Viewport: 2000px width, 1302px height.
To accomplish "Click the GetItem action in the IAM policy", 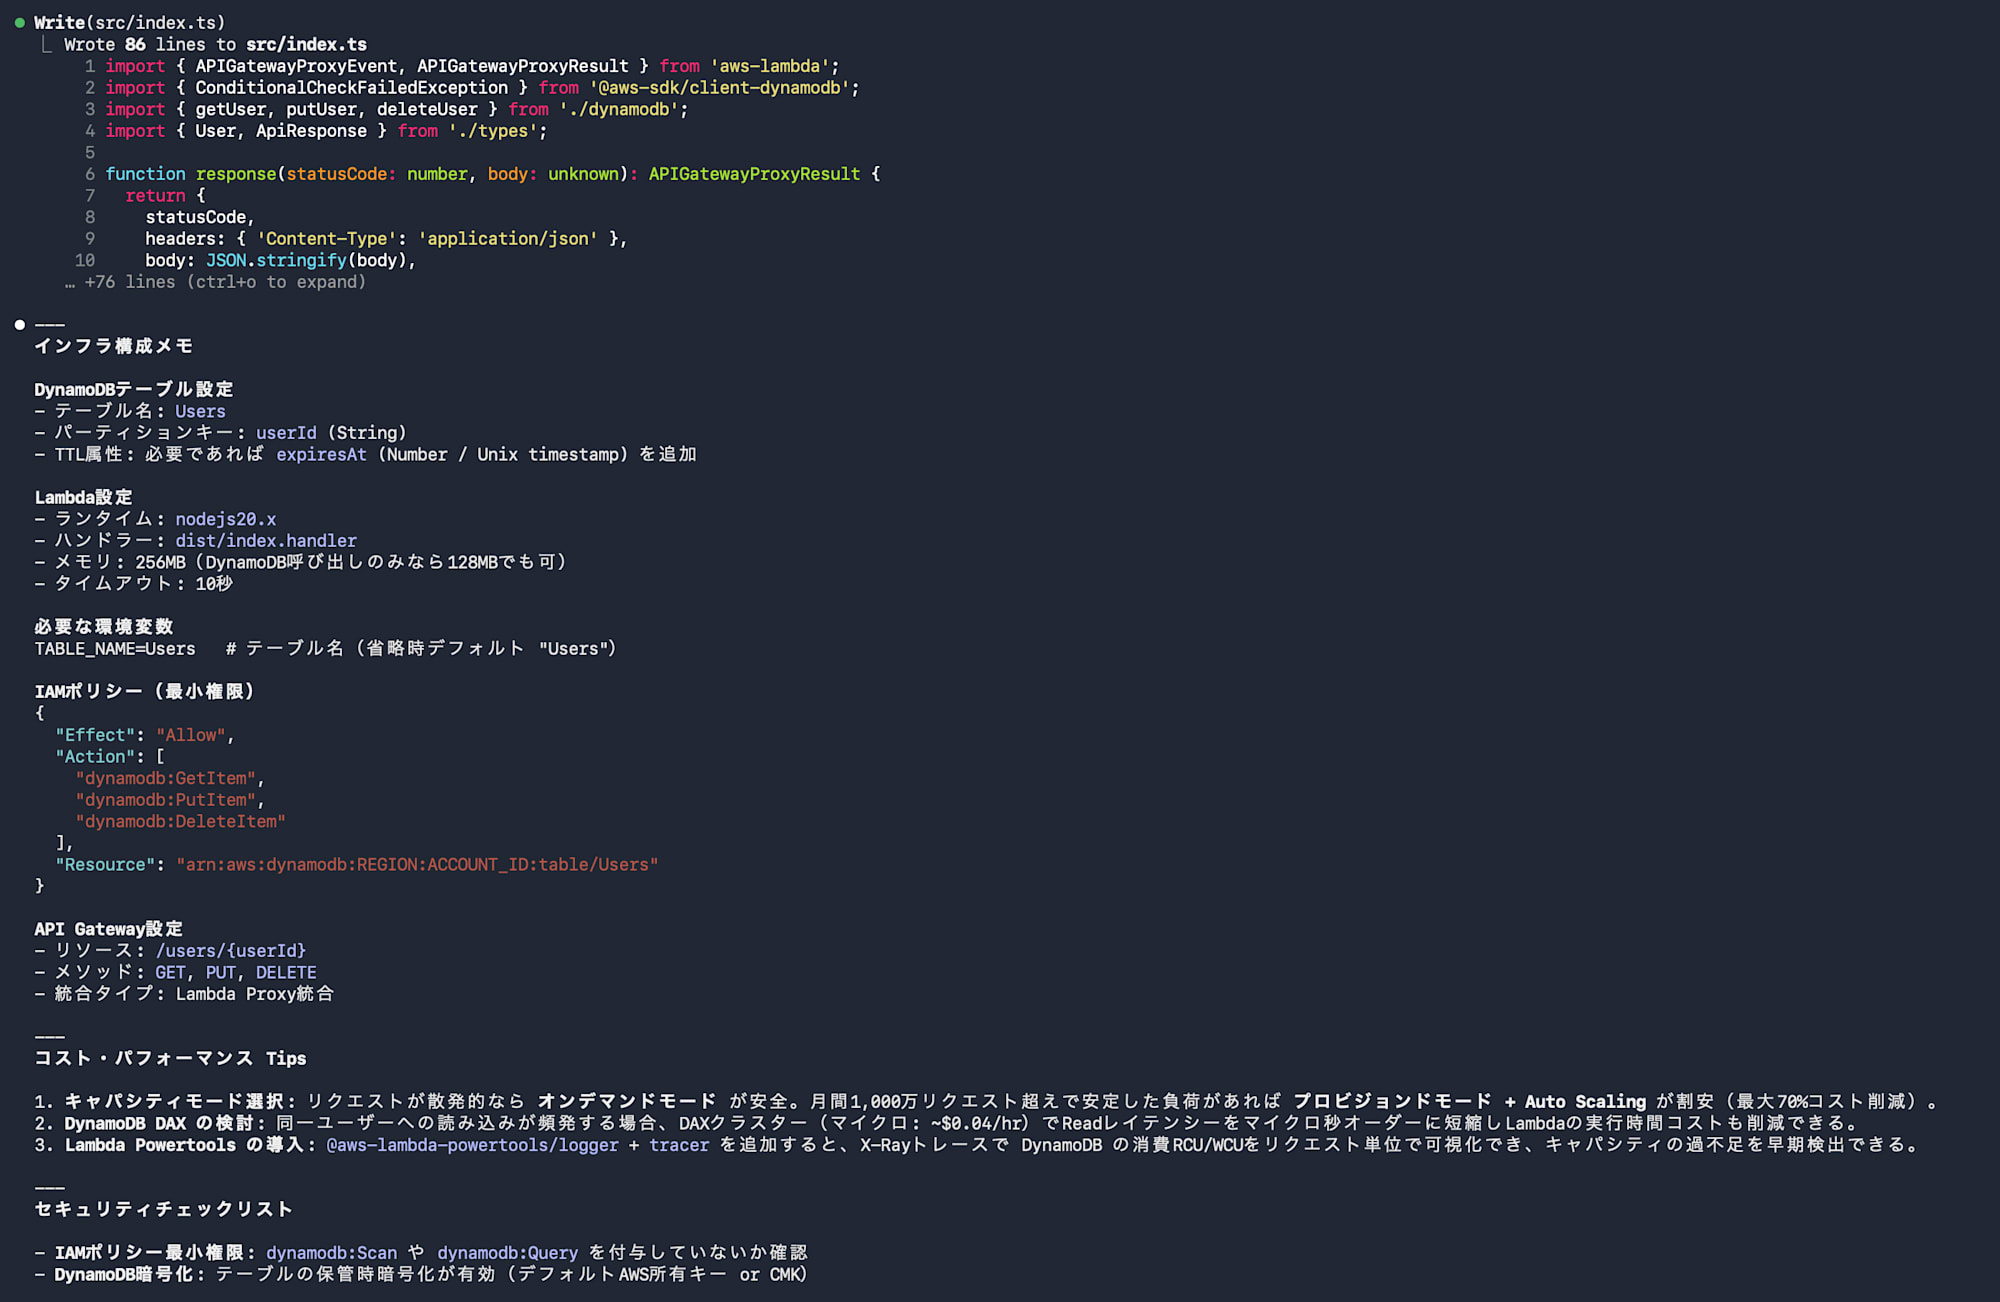I will [x=168, y=778].
